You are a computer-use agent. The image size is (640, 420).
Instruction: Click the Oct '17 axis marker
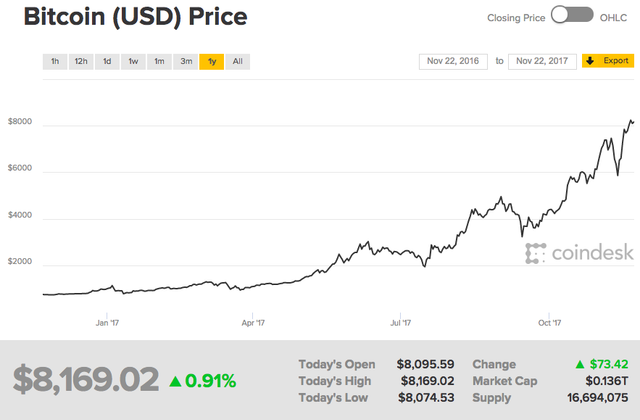[549, 323]
